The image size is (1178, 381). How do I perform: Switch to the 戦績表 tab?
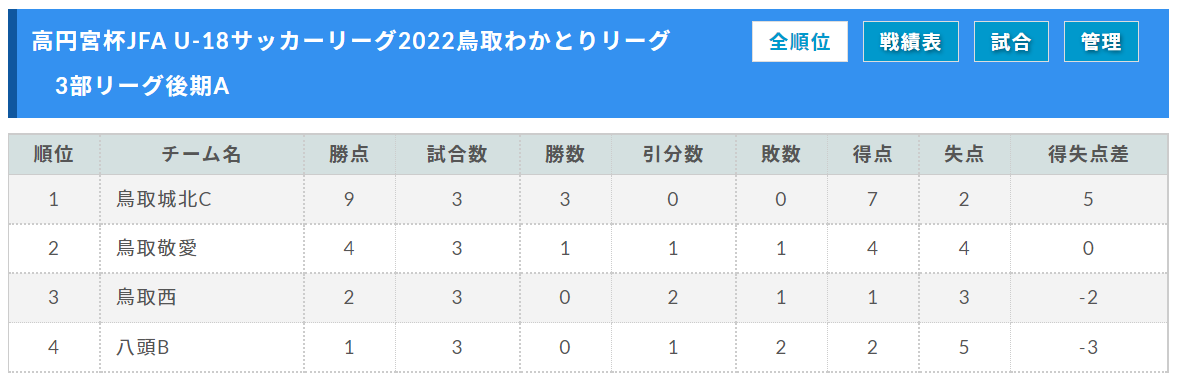pos(911,41)
